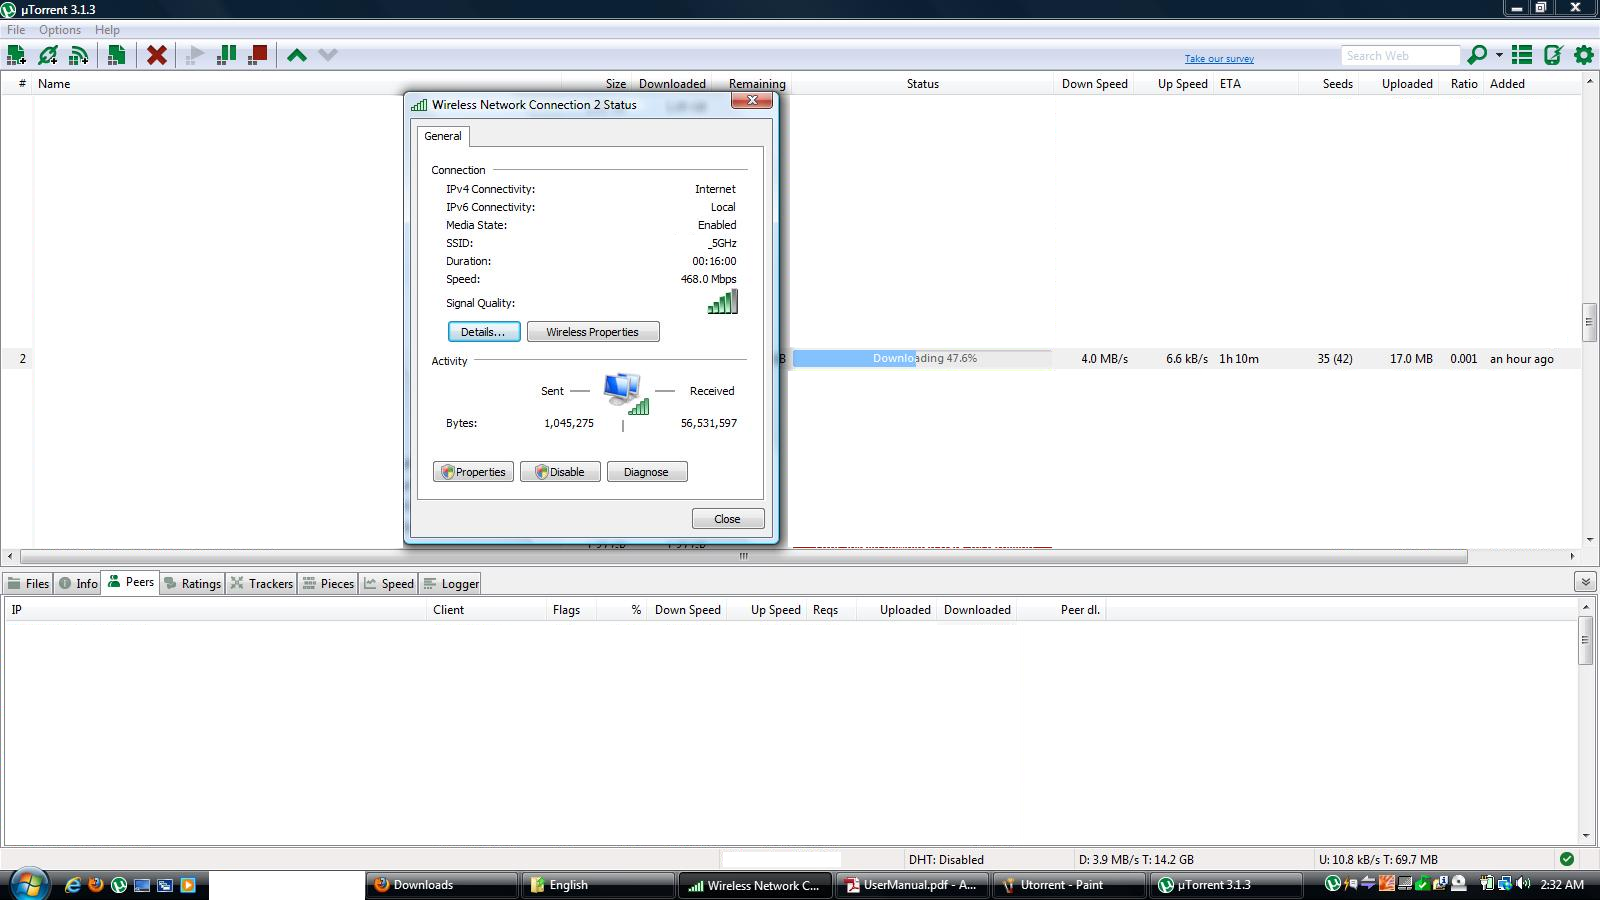
Task: Click the Details... button in status dialog
Action: coord(484,332)
